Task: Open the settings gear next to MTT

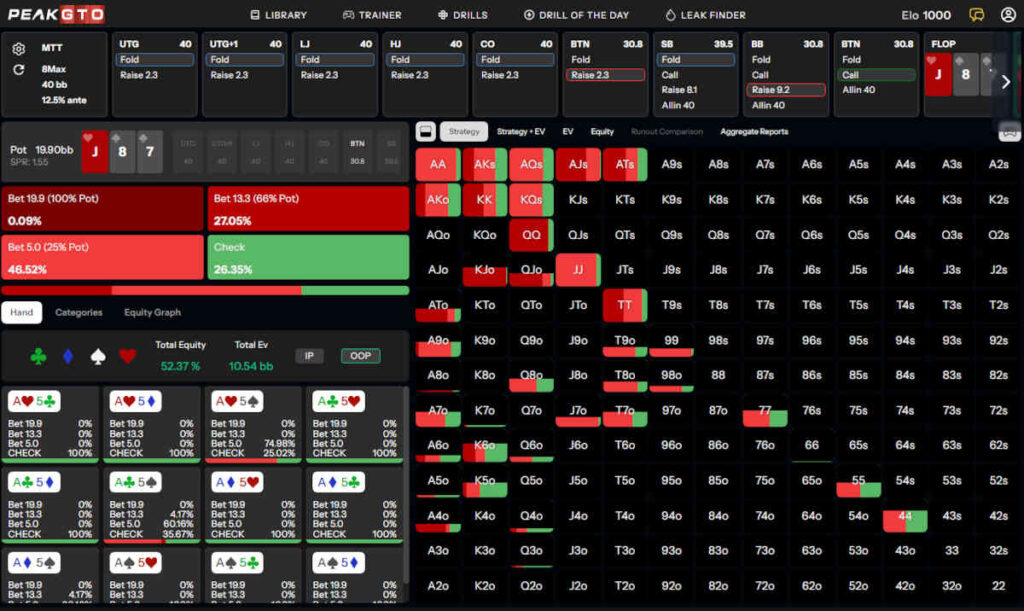Action: [19, 49]
